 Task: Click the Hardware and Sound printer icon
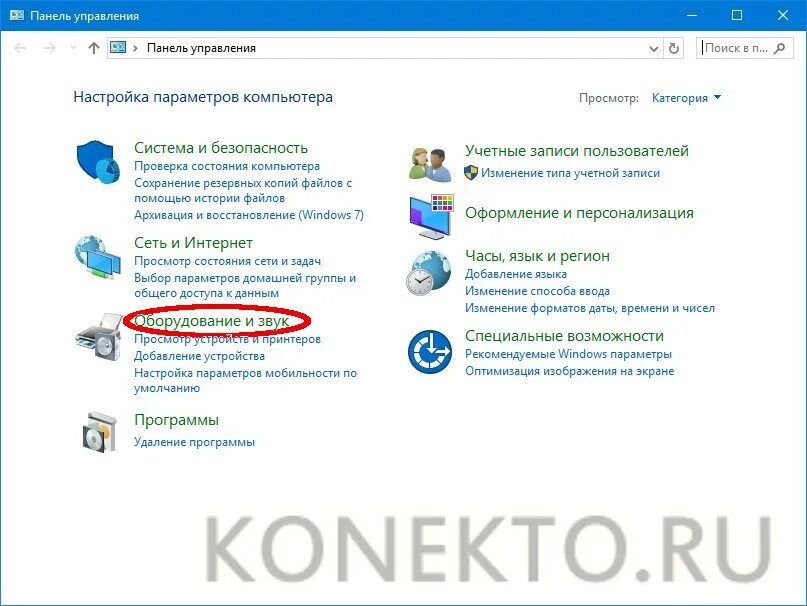point(99,336)
